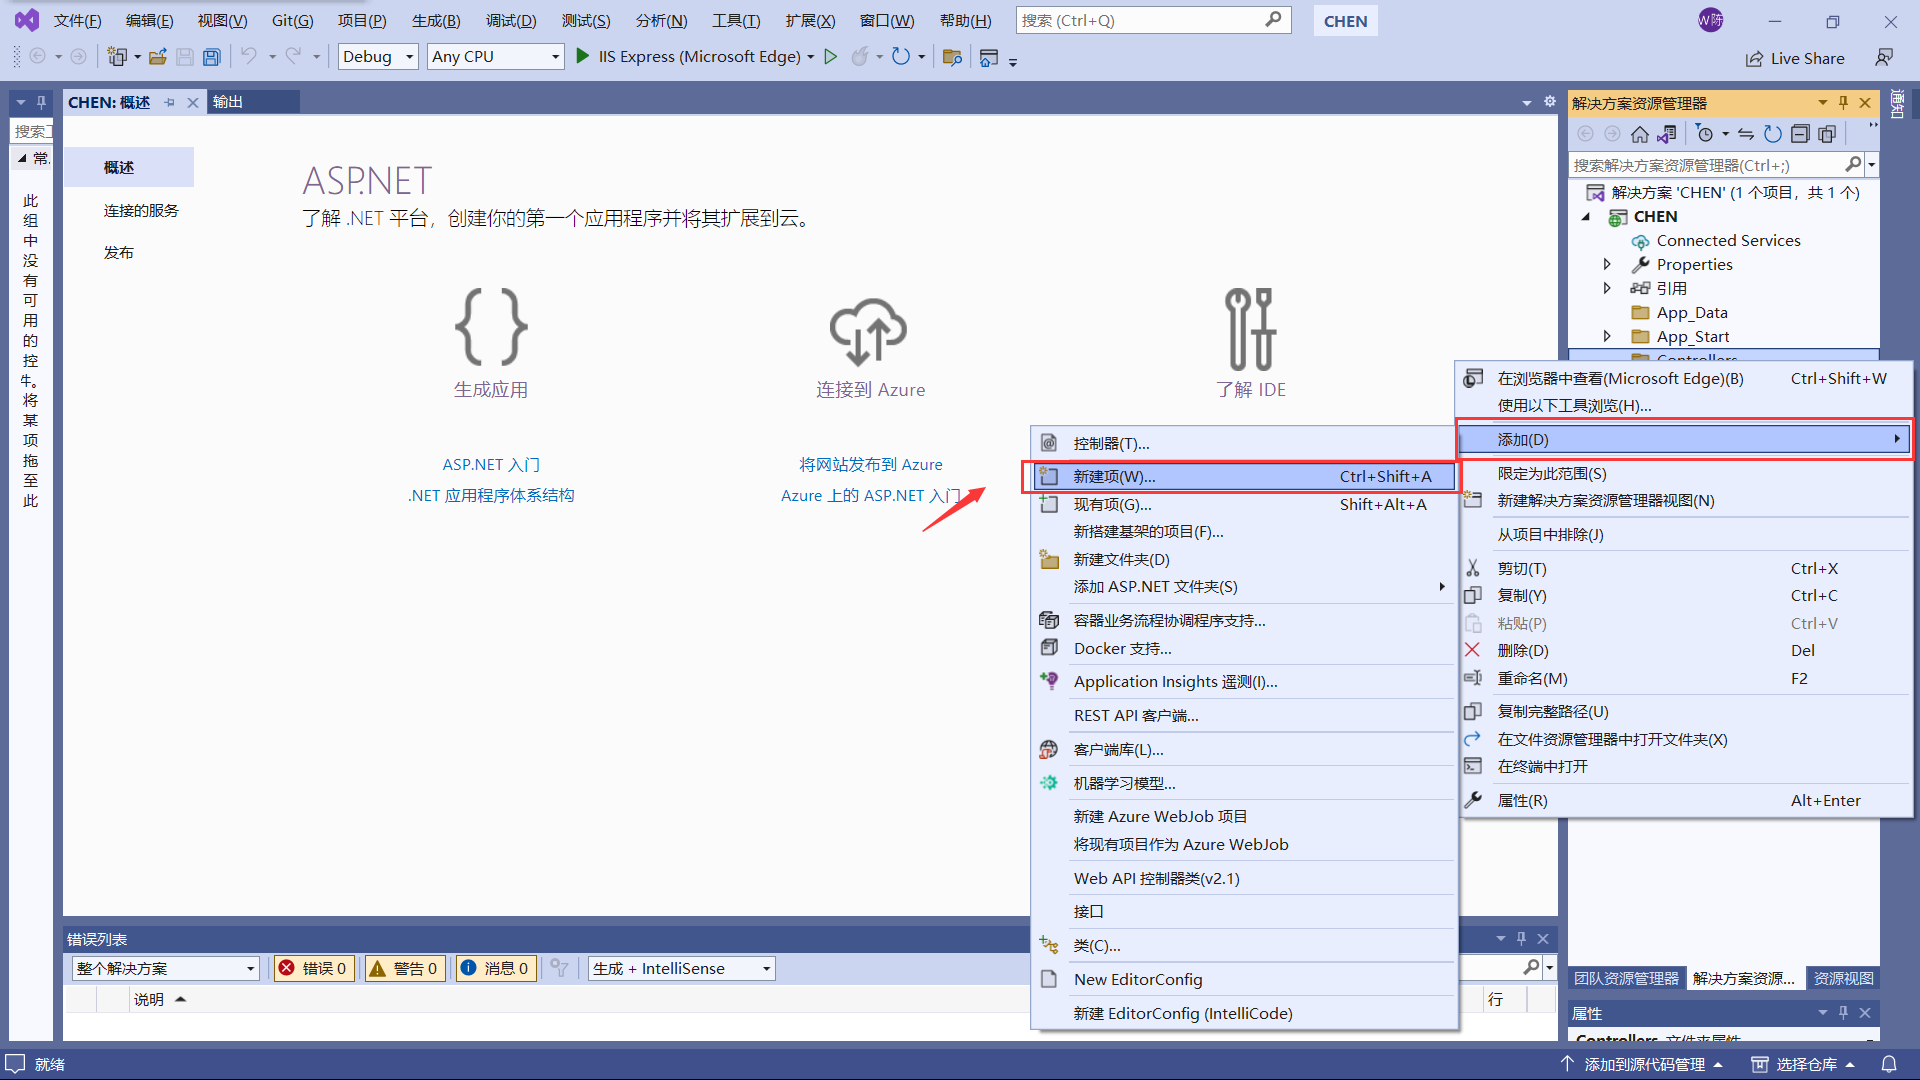Expand the 引用 references node
Viewport: 1920px width, 1080px height.
click(x=1607, y=289)
